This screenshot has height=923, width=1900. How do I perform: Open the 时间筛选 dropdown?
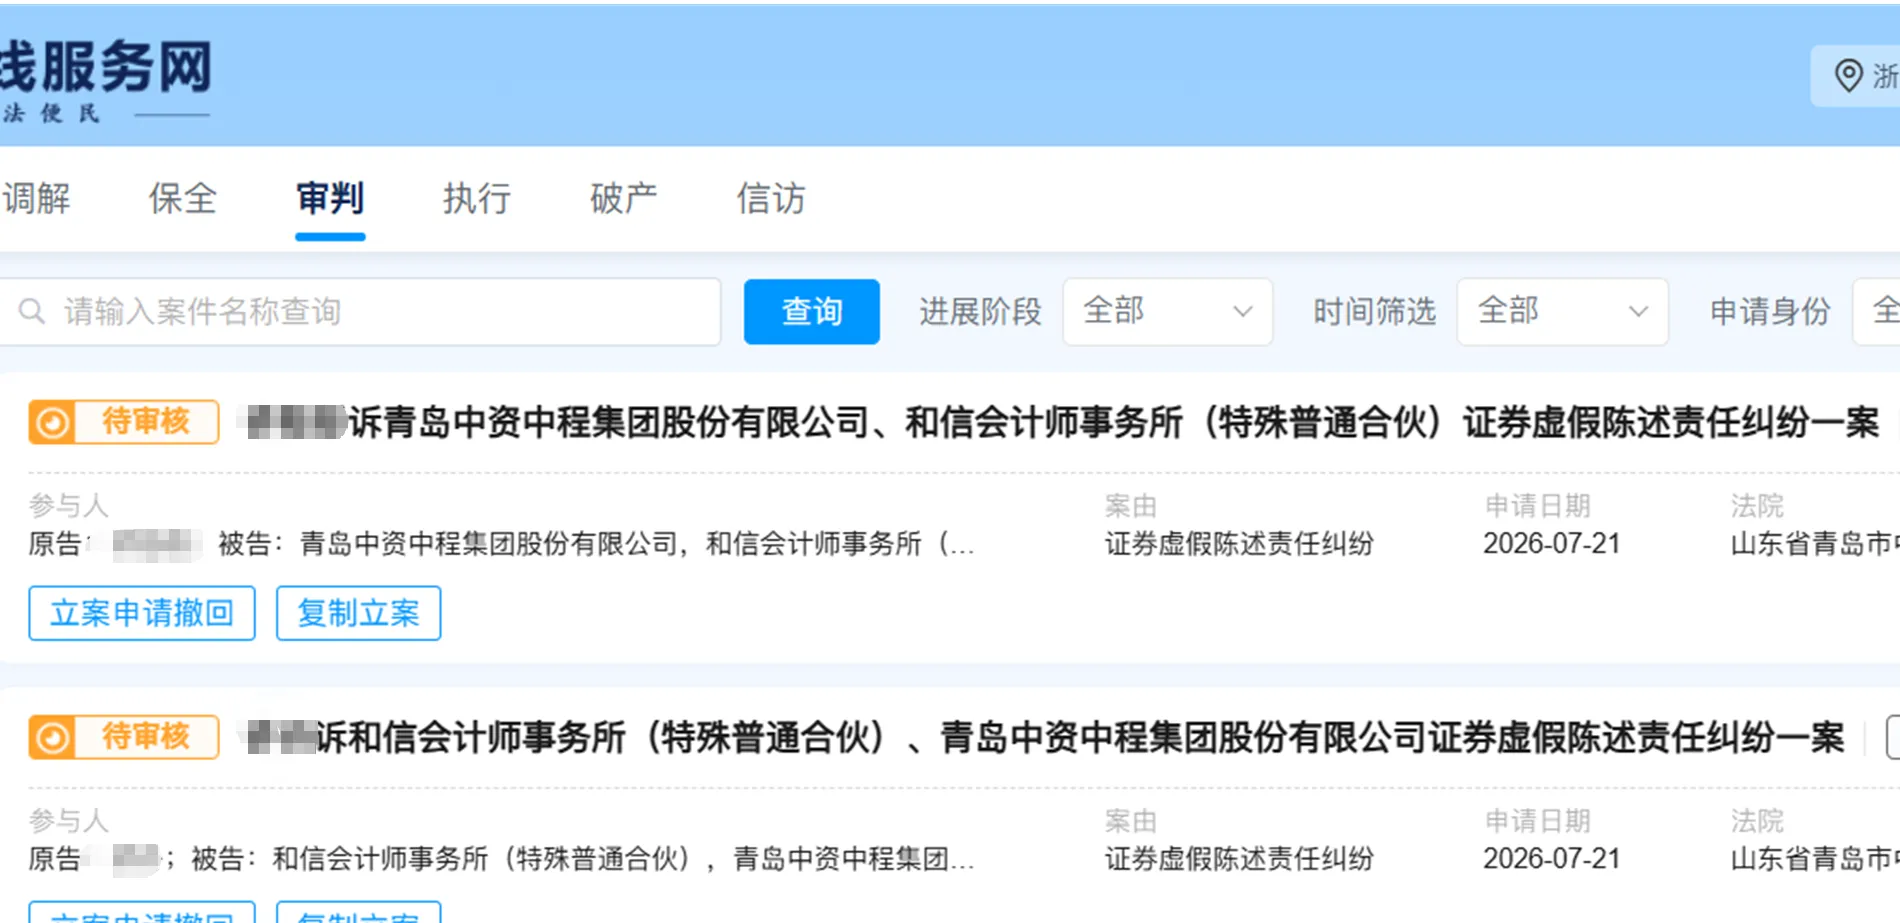click(x=1562, y=312)
